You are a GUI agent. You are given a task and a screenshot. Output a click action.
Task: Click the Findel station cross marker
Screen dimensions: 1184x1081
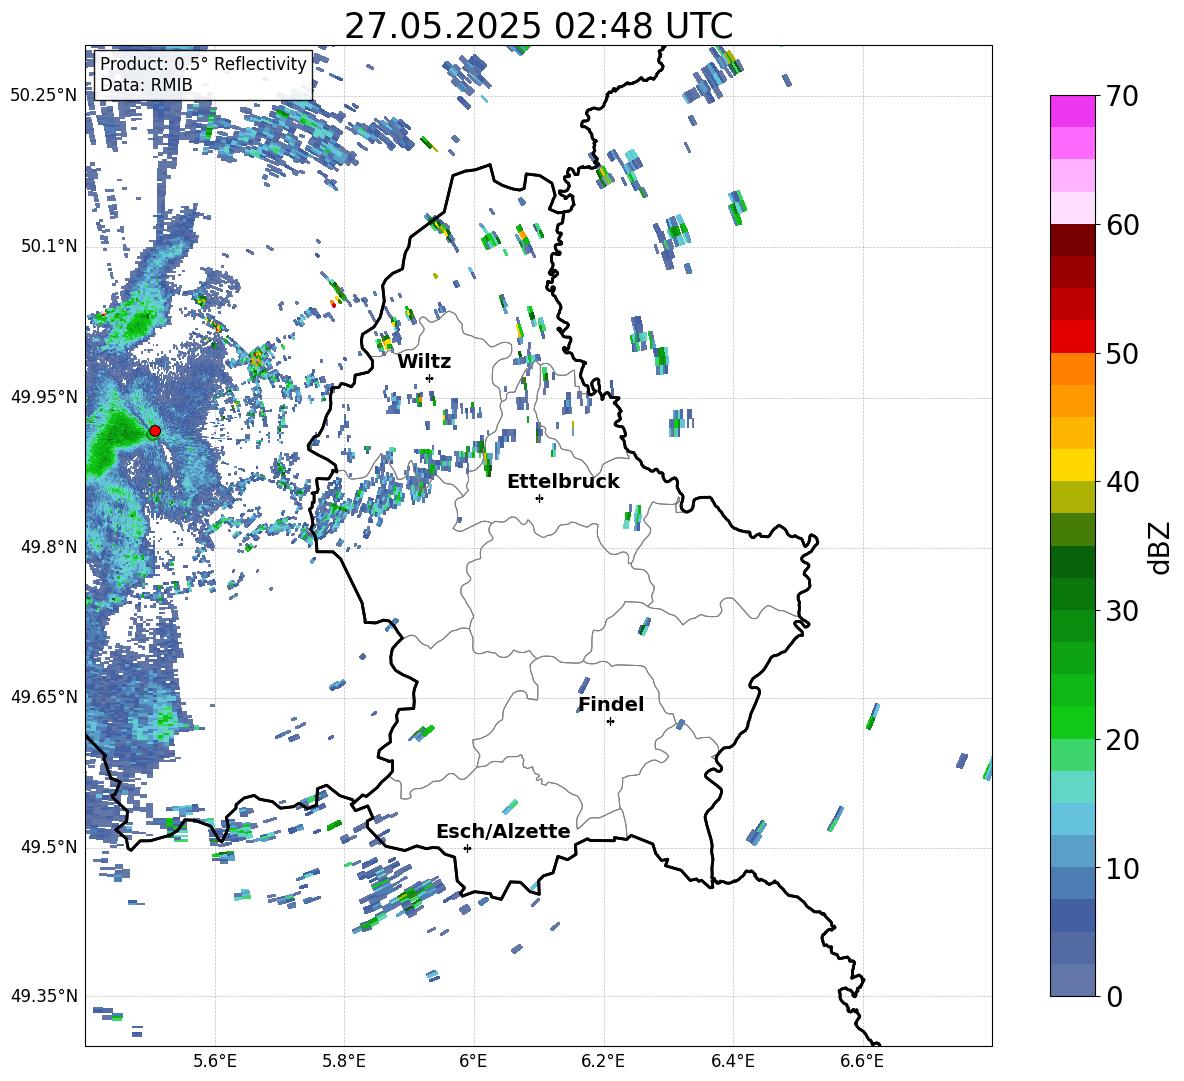click(610, 722)
